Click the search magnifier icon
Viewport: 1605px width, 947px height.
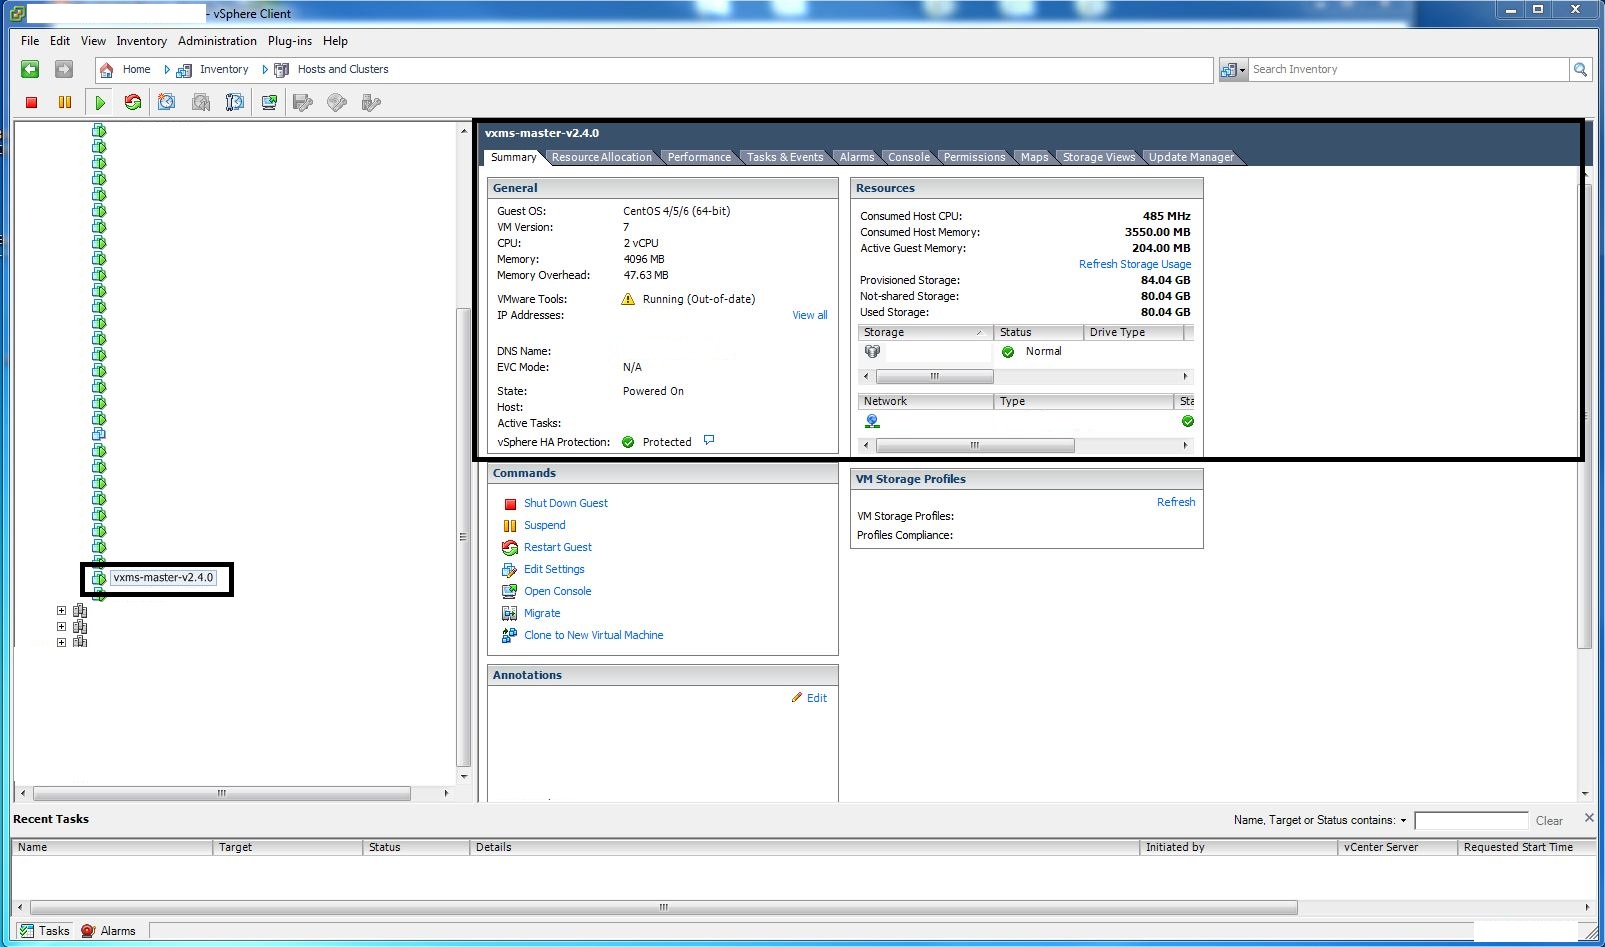point(1580,69)
